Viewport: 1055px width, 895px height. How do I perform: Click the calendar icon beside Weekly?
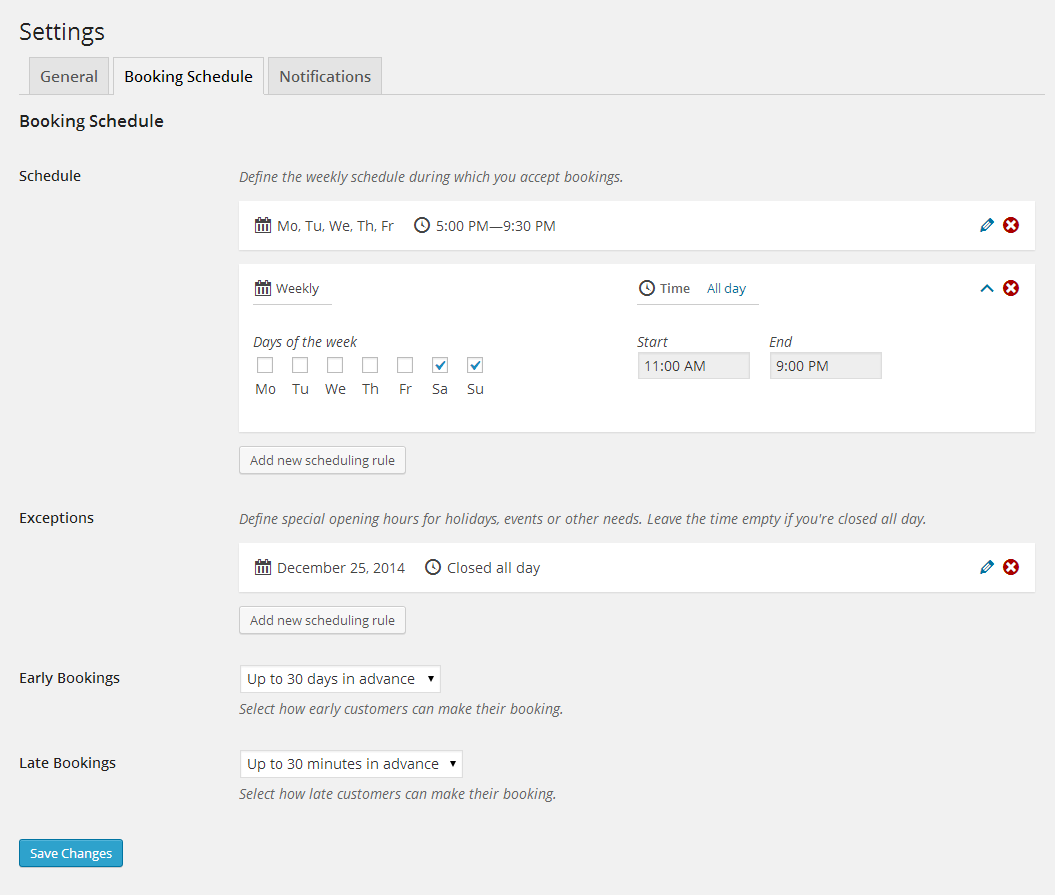coord(263,288)
